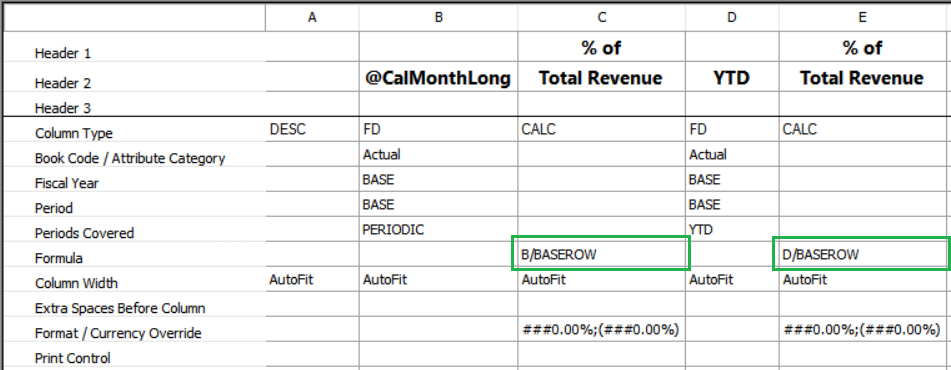Click Extra Spaces Before Column row label
This screenshot has height=370, width=951.
[119, 308]
